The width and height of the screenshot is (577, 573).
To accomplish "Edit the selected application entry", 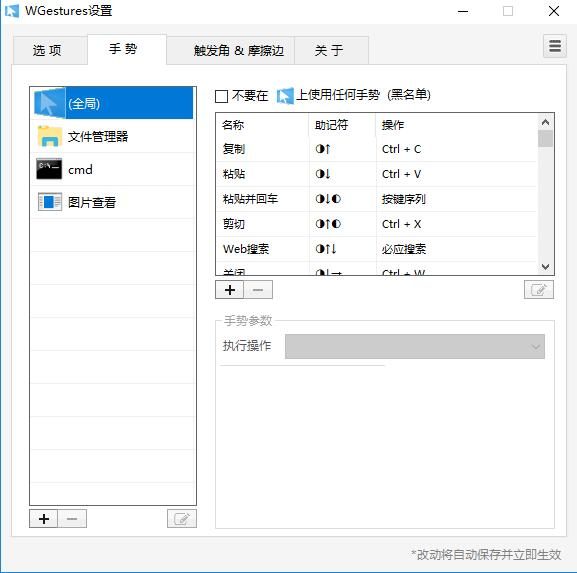I will [182, 519].
